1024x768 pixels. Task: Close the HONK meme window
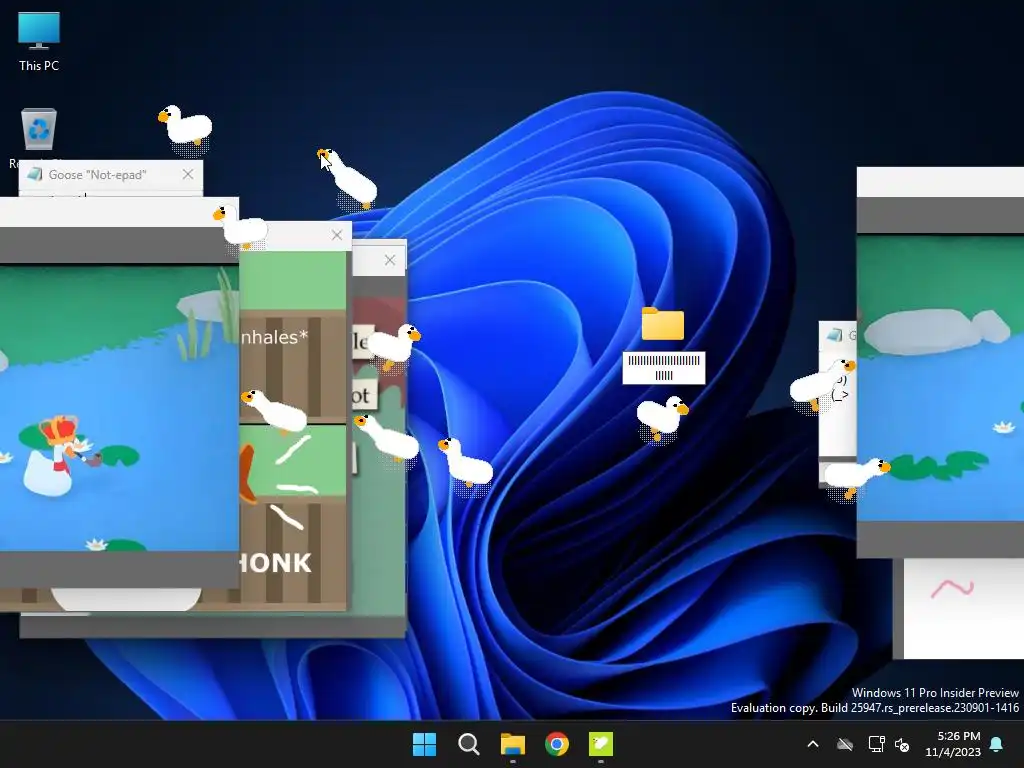(x=337, y=235)
